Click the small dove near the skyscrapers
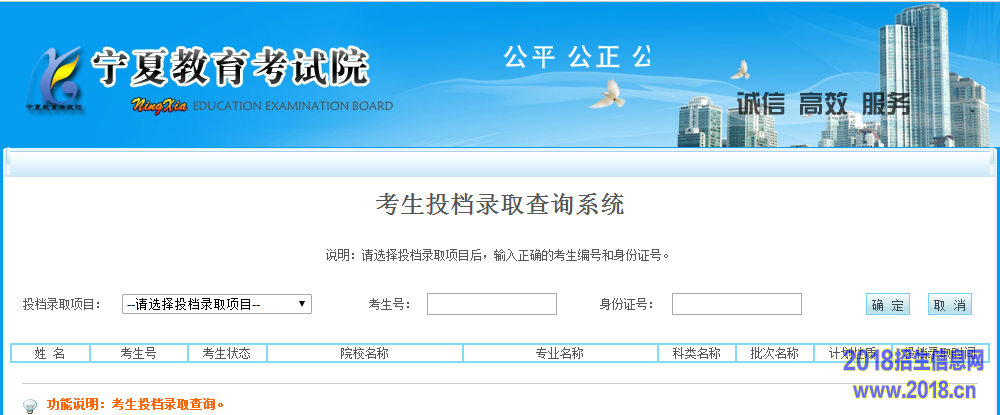Screen dimensions: 1000x415 (740, 69)
